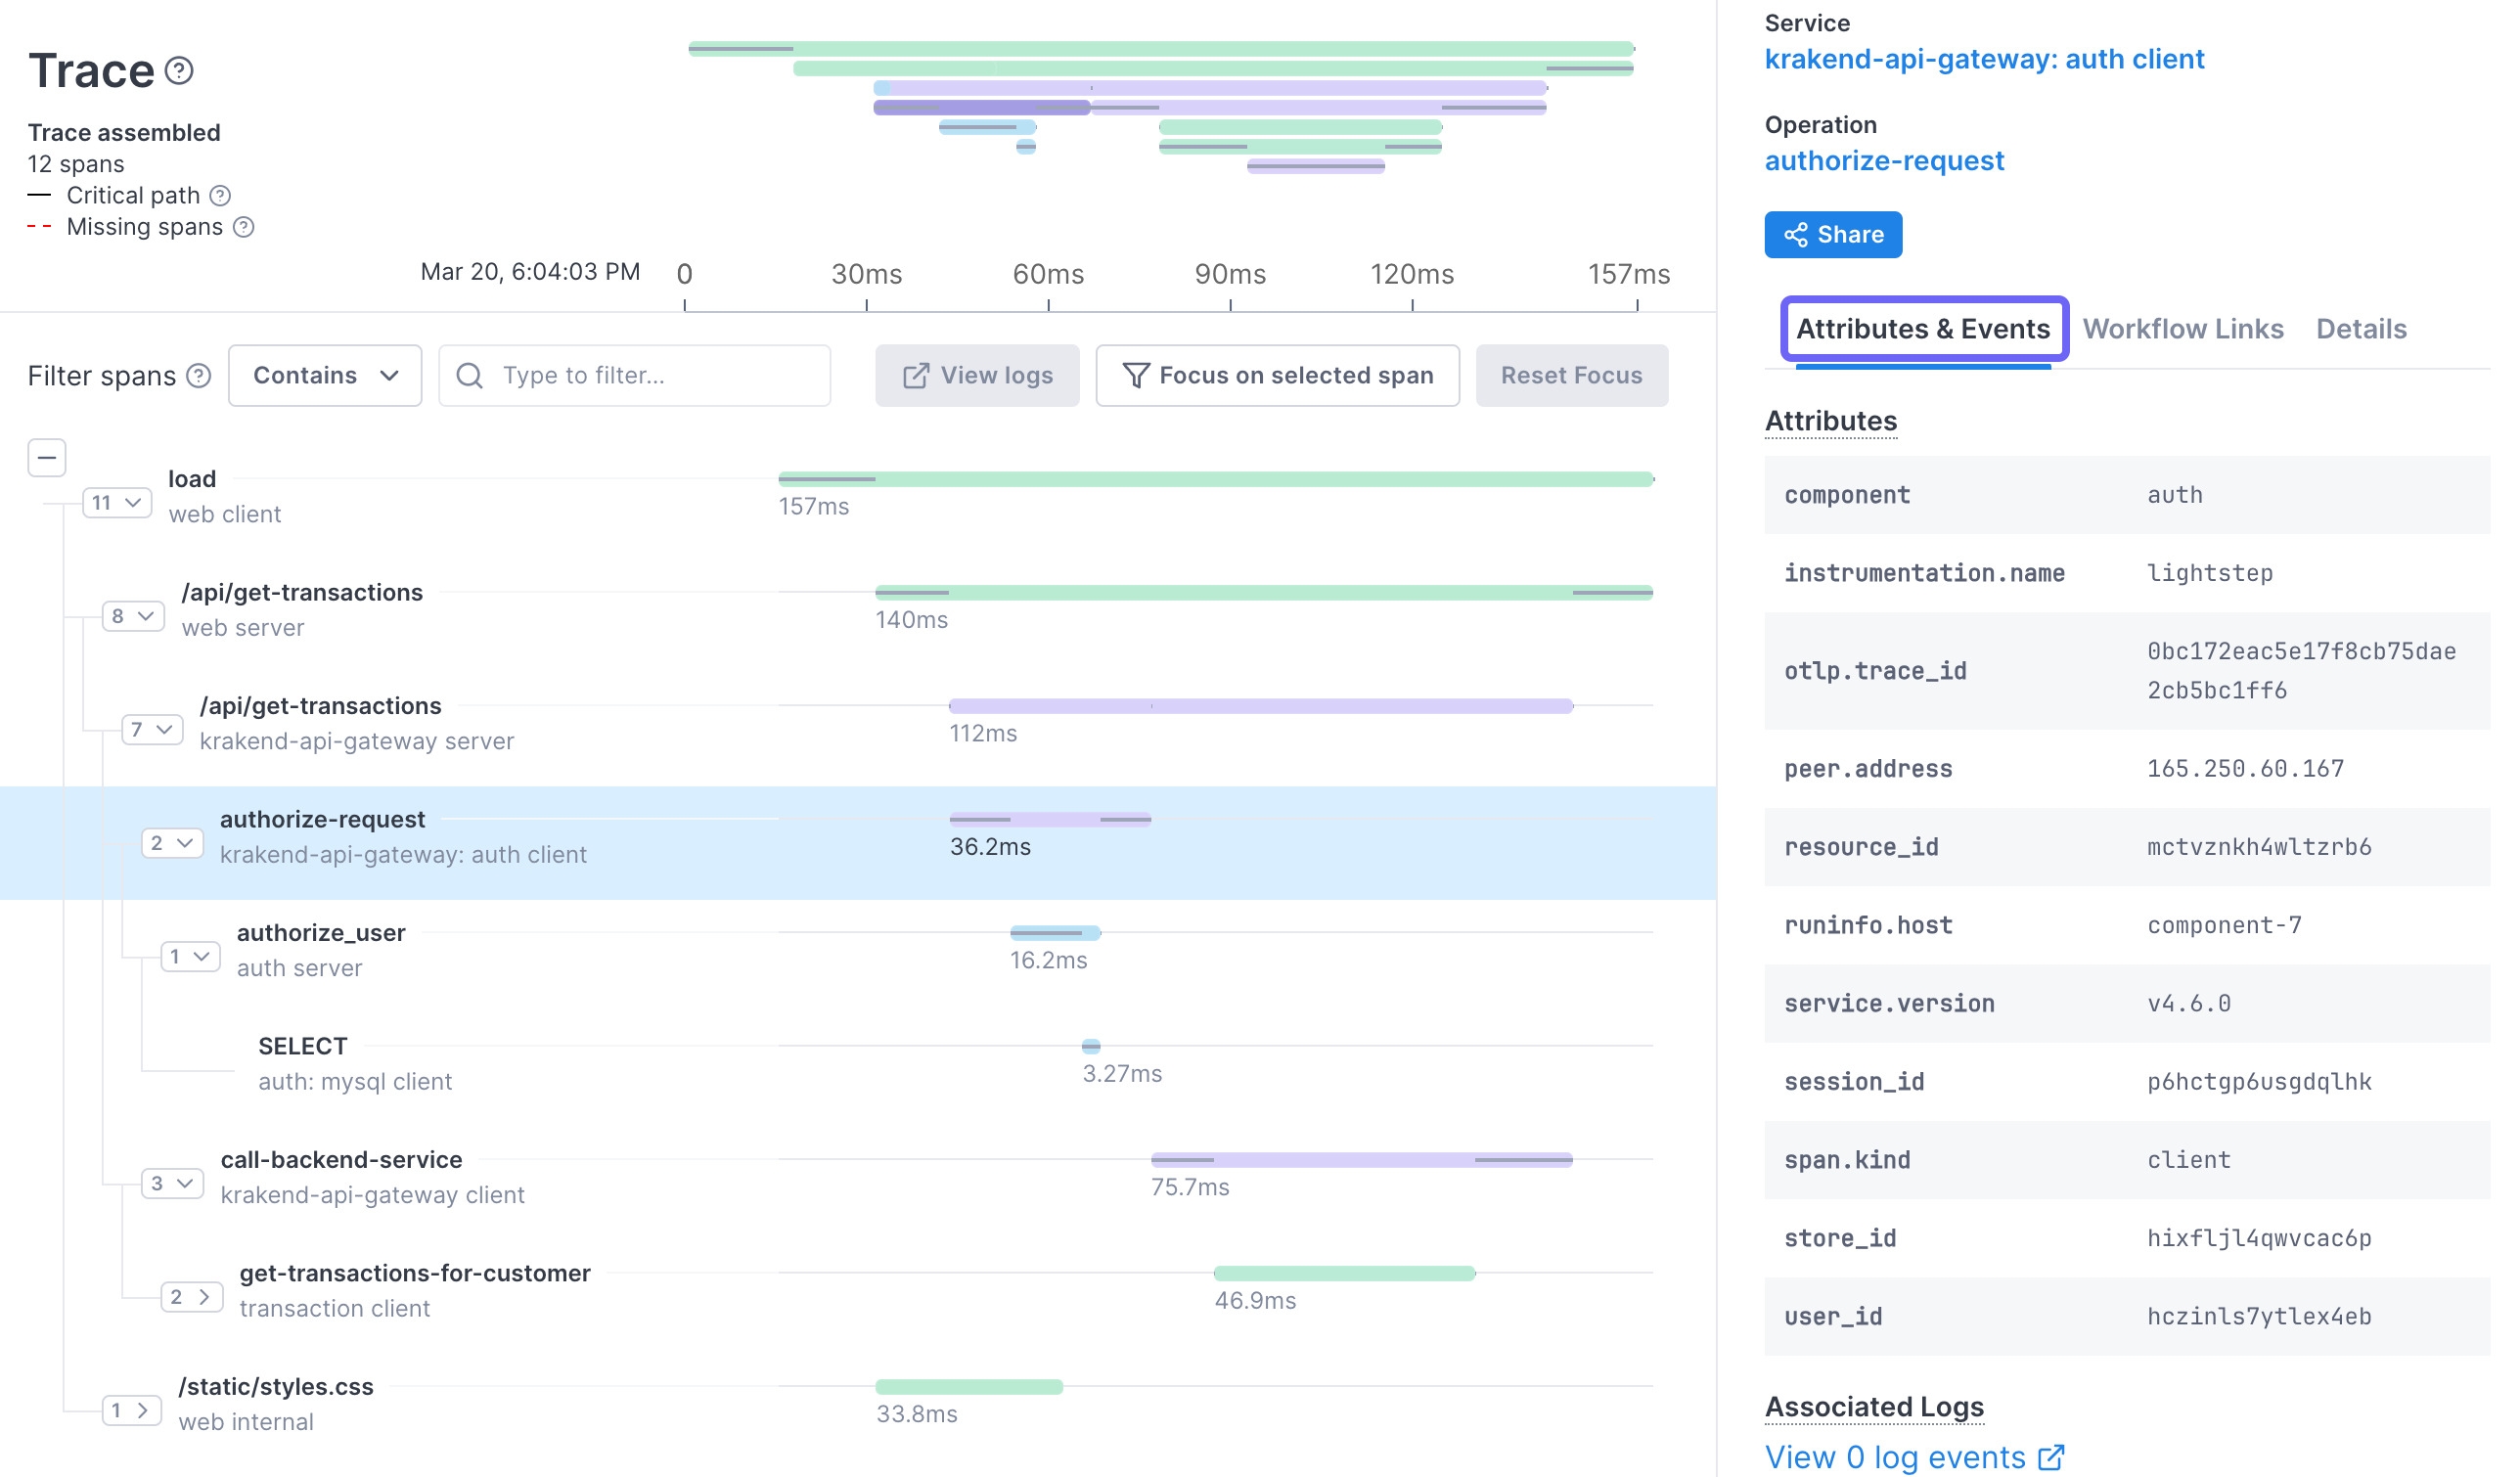Collapse the span tree using the minus icon
Viewport: 2520px width, 1477px height.
coord(46,457)
